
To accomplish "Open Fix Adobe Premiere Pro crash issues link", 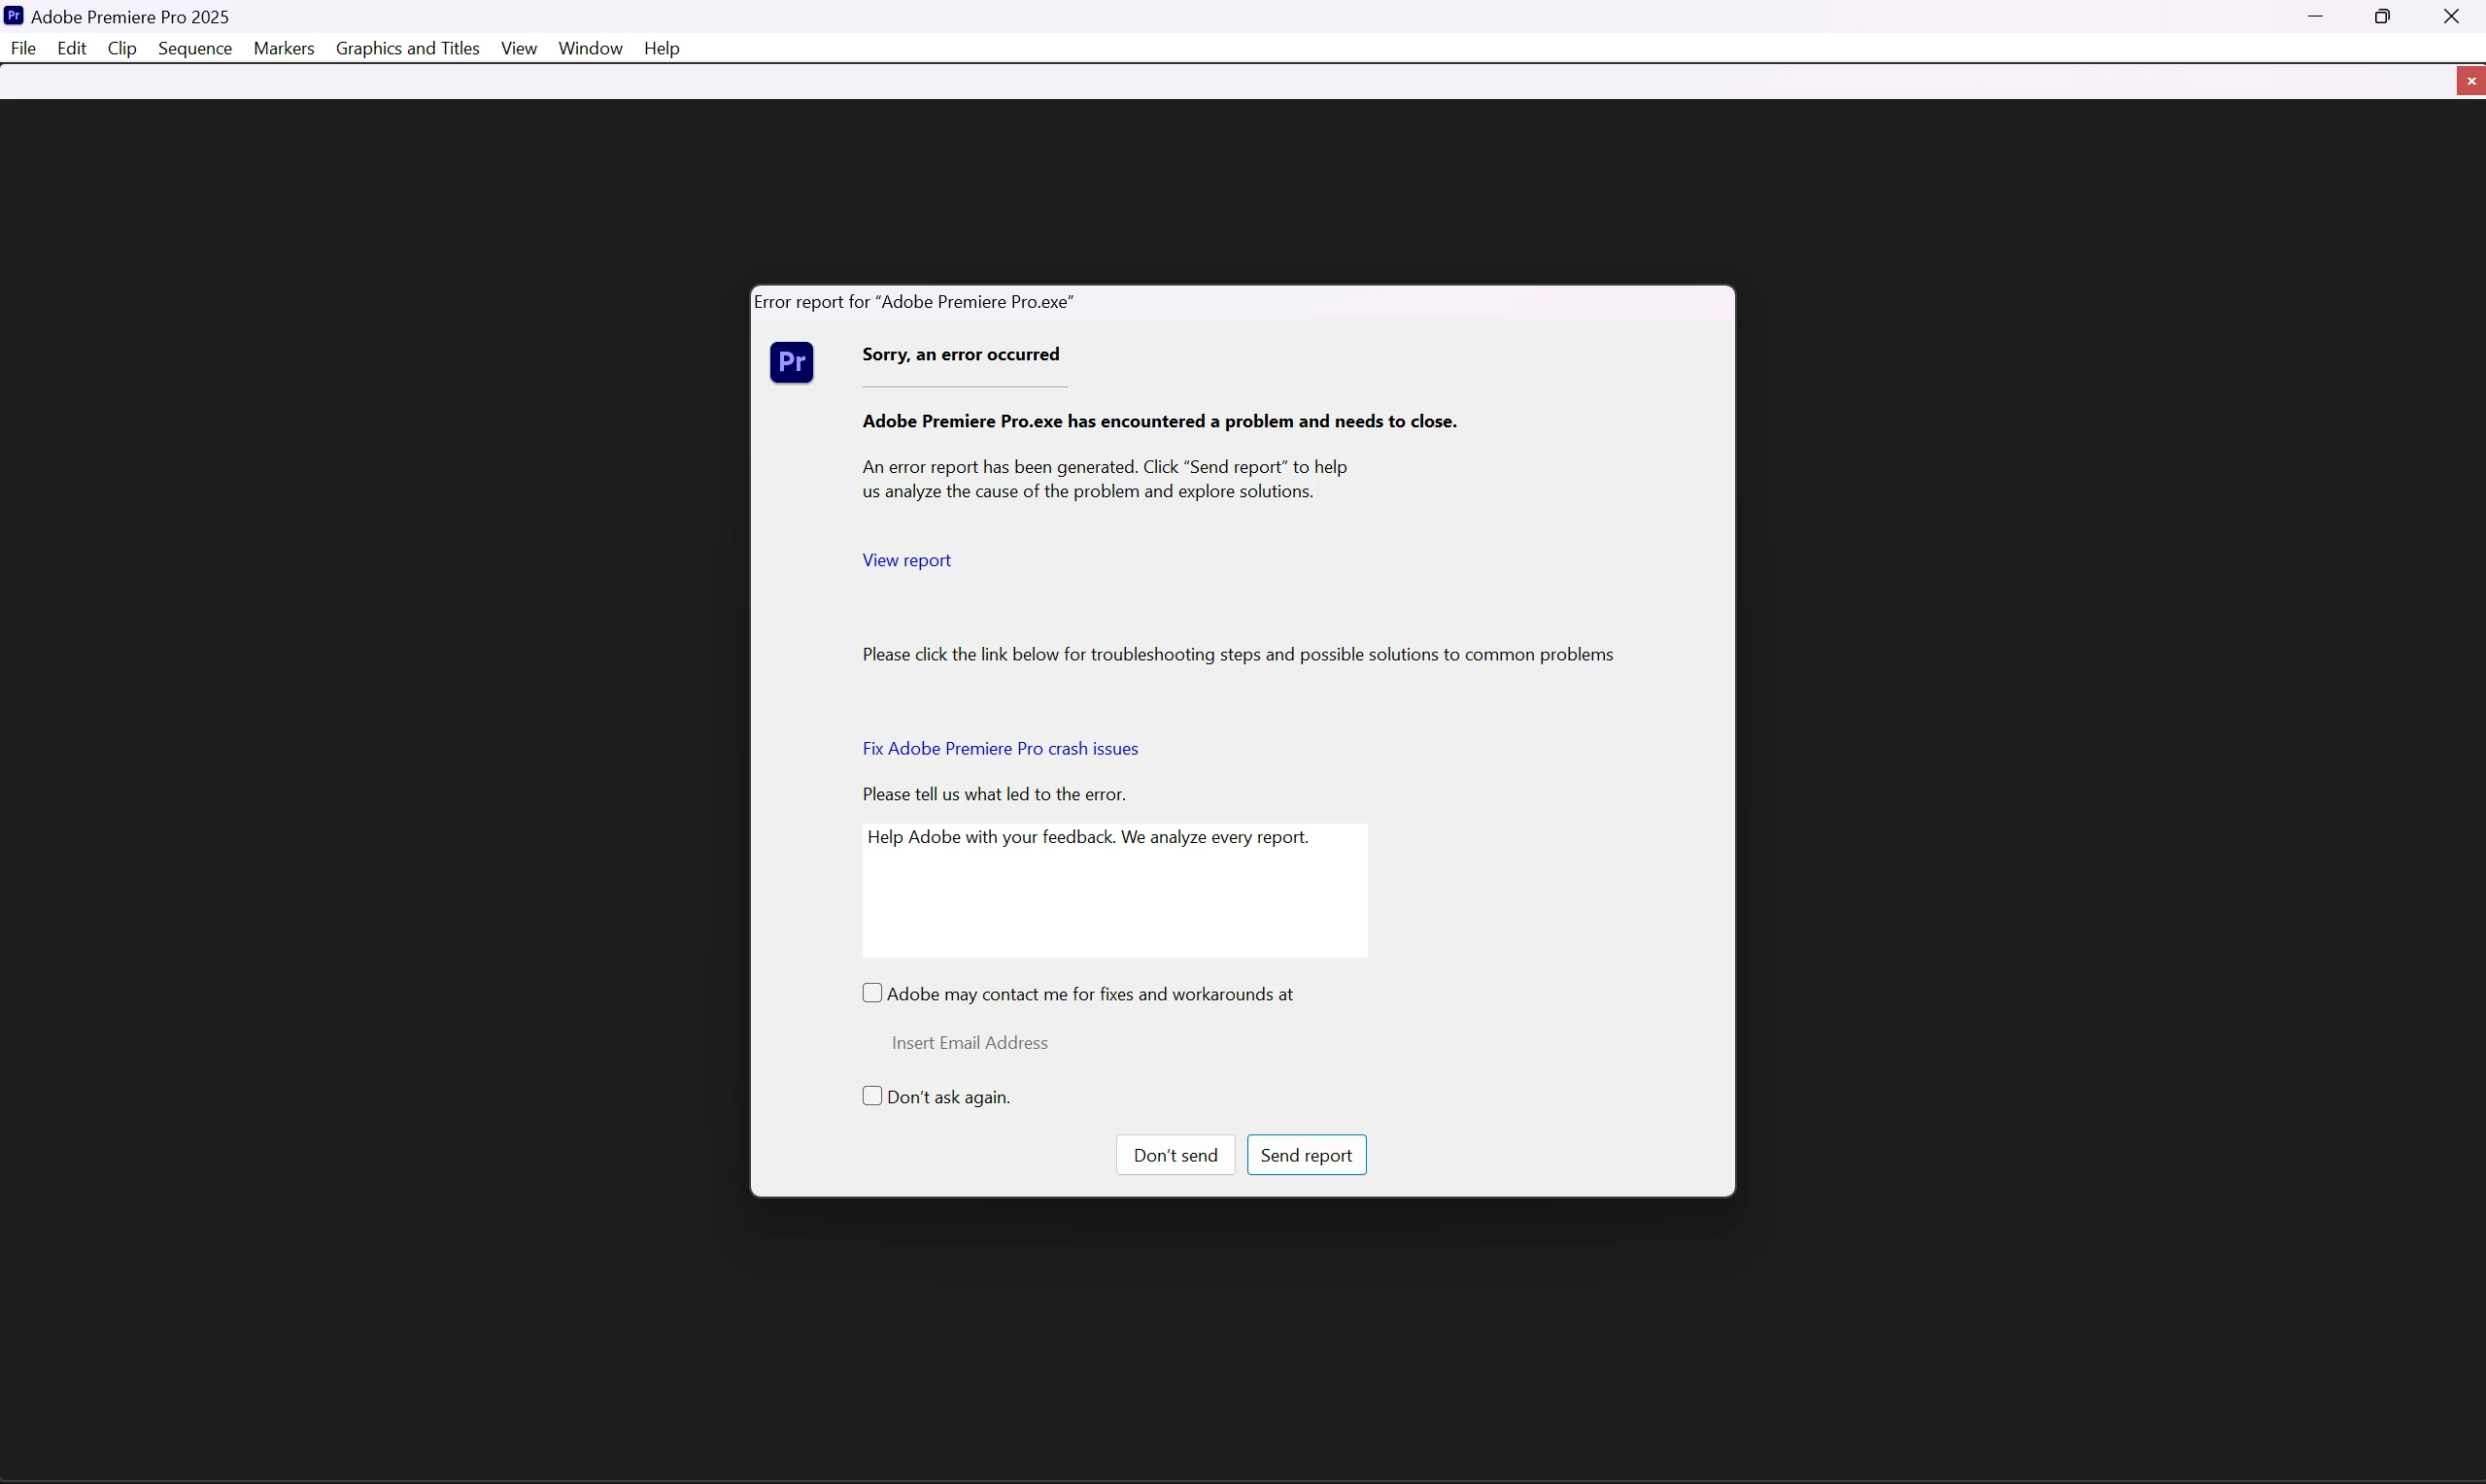I will pyautogui.click(x=1000, y=748).
